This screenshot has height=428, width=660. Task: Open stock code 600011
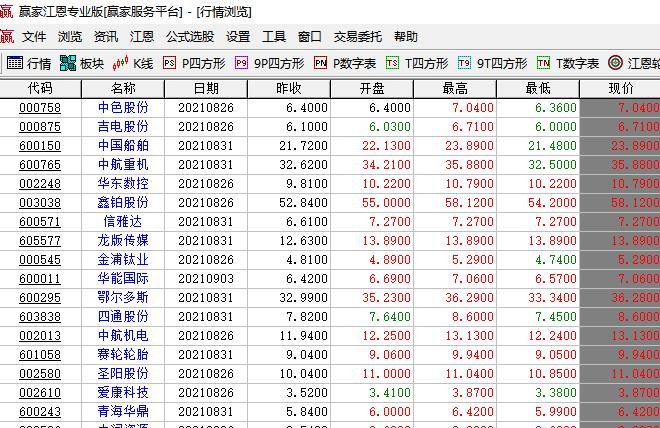pos(40,279)
